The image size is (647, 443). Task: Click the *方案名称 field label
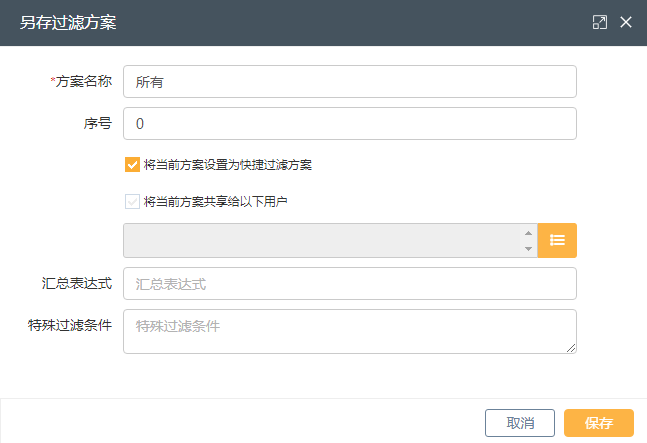[x=81, y=81]
